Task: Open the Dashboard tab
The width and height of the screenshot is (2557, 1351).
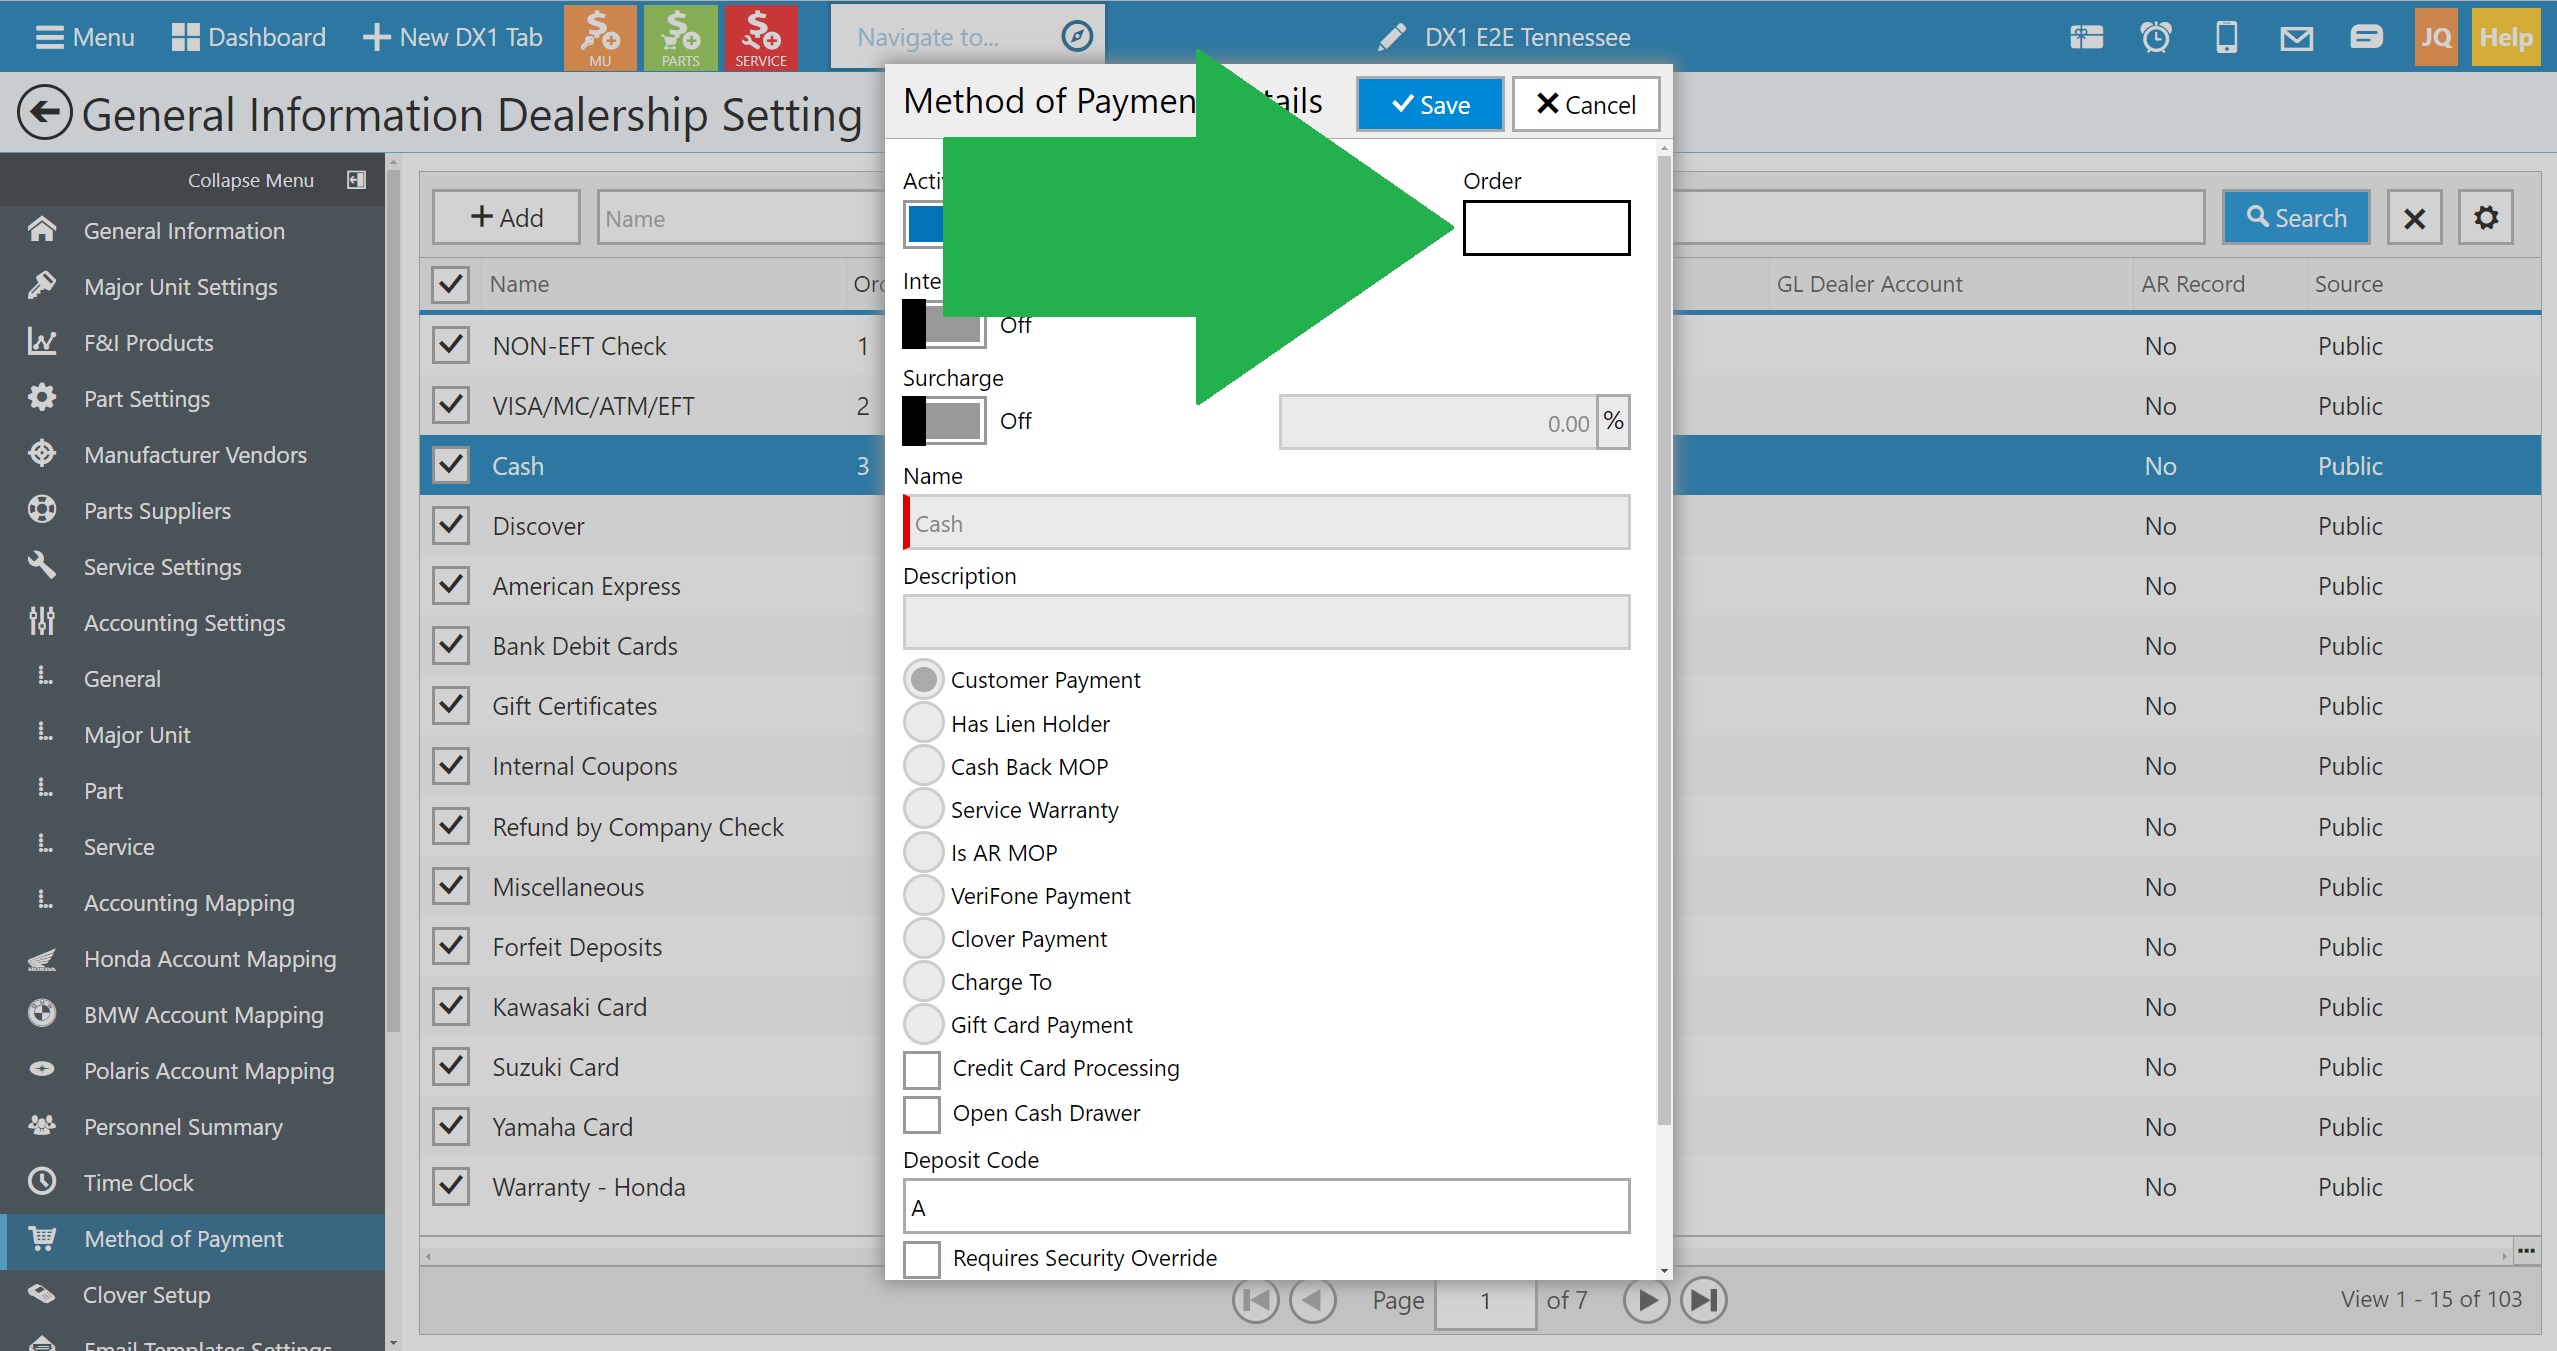Action: [248, 37]
